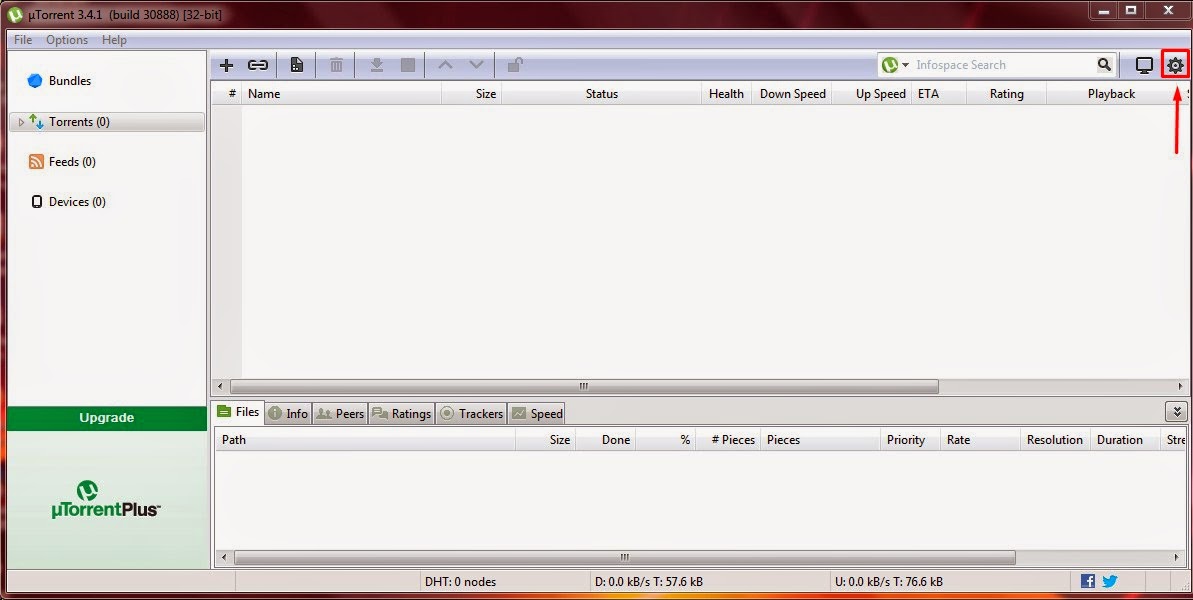Select Devices (0) in the sidebar
This screenshot has height=600, width=1193.
68,202
